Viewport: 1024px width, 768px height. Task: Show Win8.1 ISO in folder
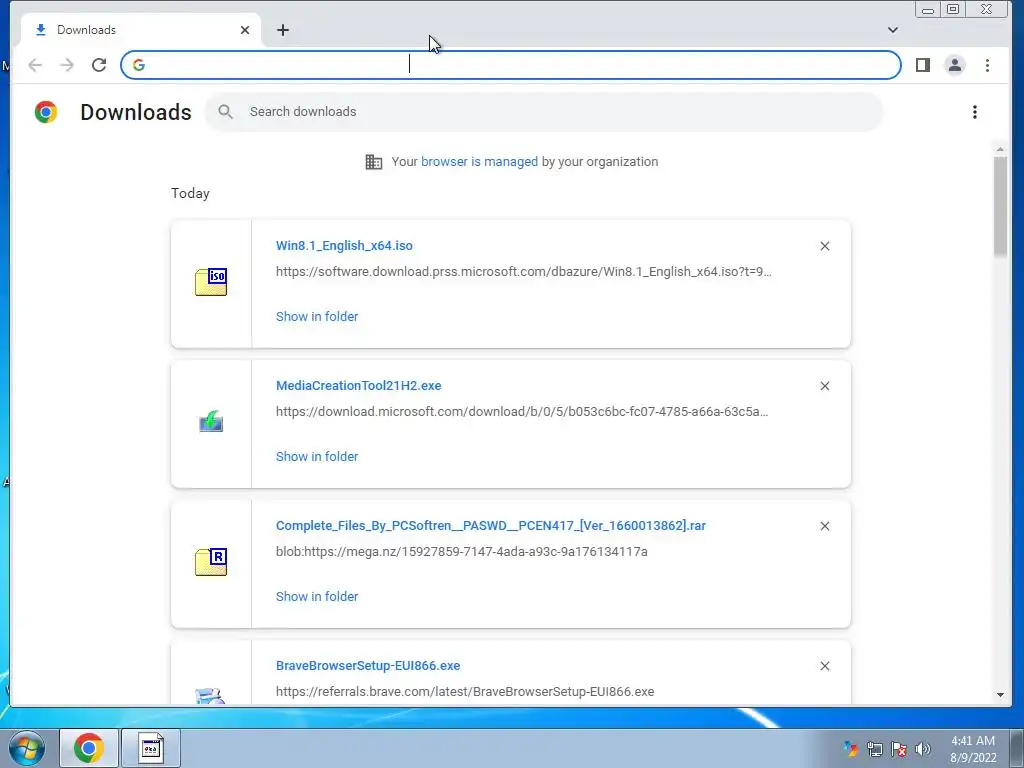(317, 317)
